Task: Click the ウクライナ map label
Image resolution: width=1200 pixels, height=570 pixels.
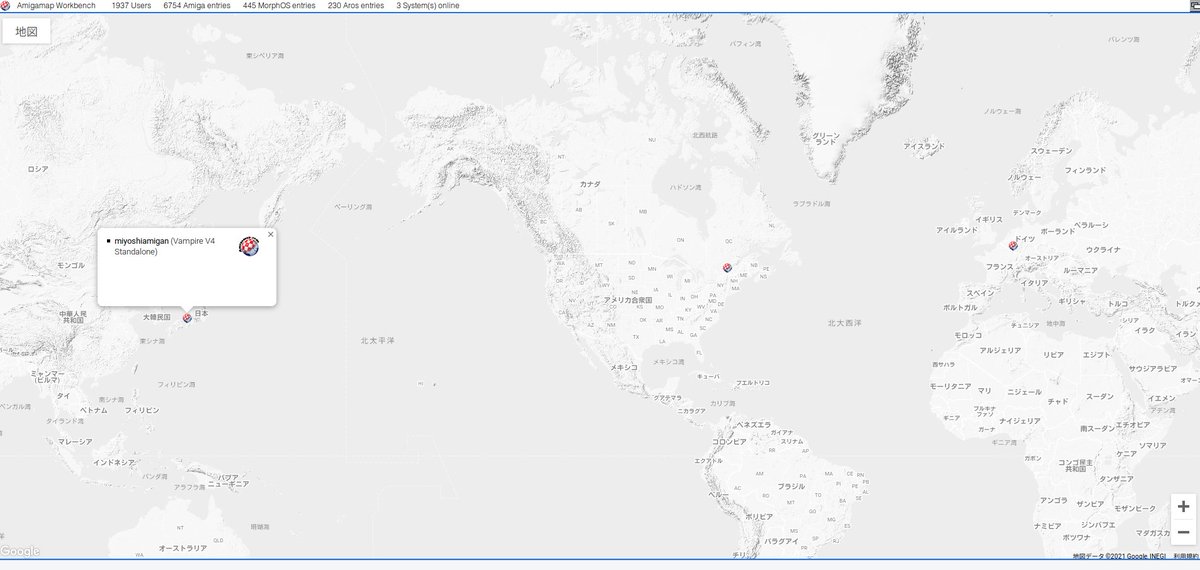Action: pos(1103,249)
